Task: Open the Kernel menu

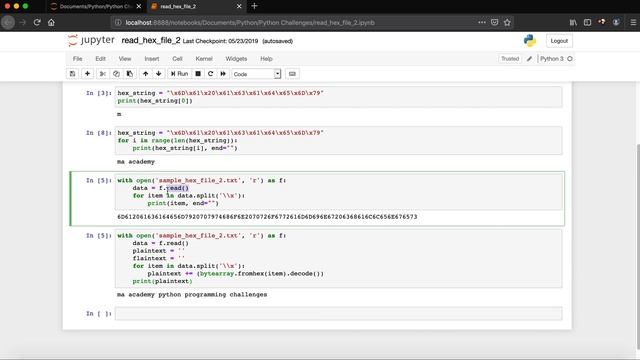Action: pos(204,59)
